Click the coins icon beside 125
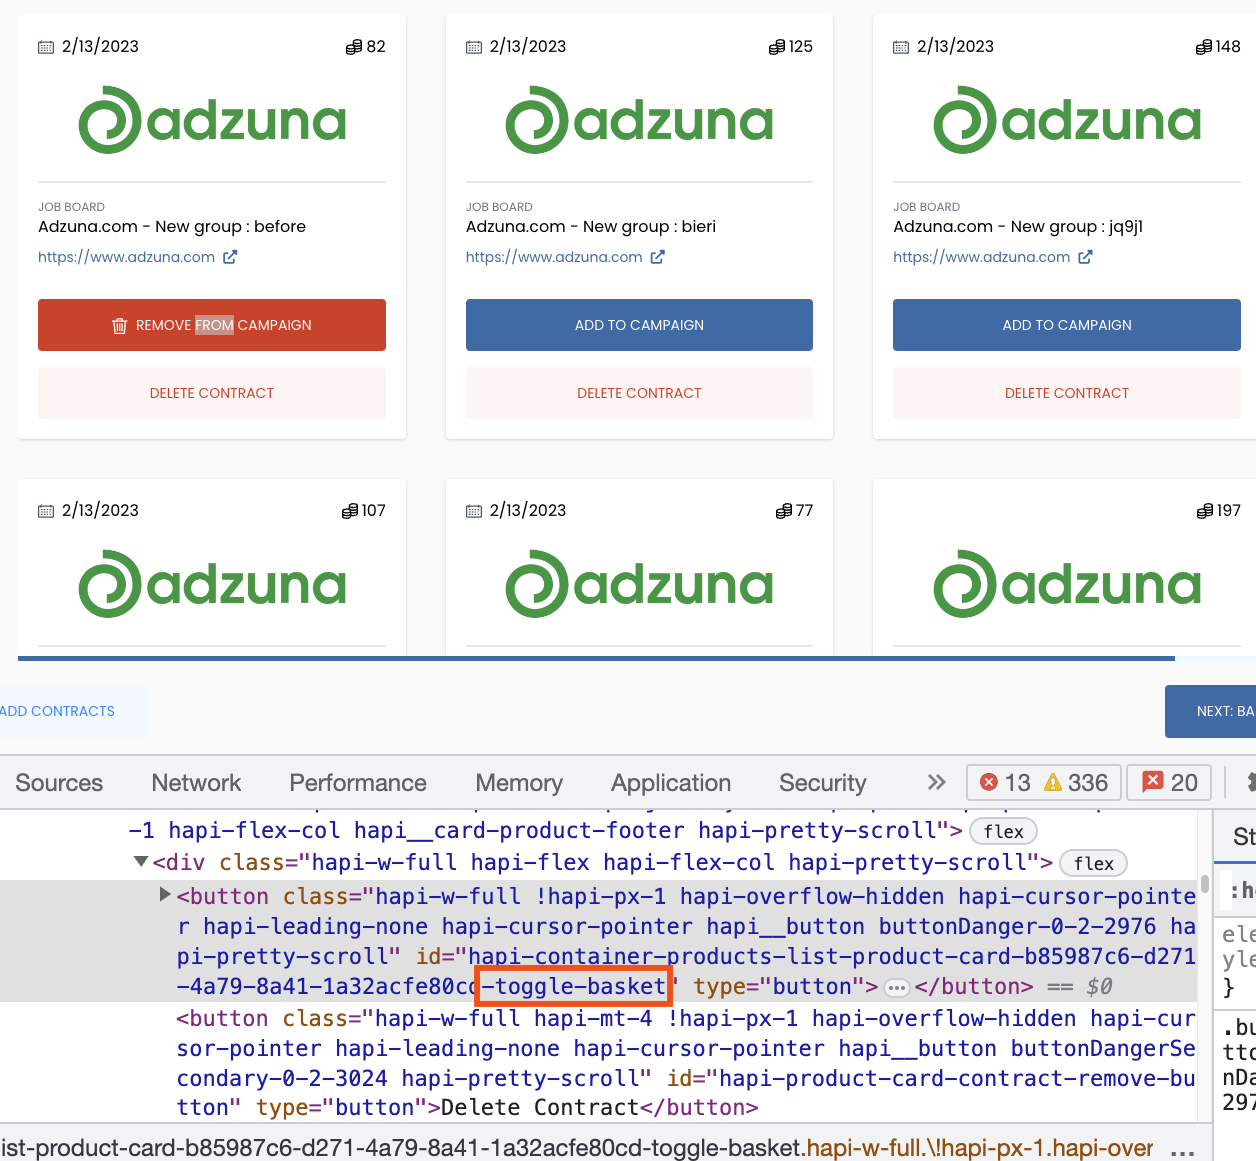The height and width of the screenshot is (1161, 1256). (x=777, y=47)
